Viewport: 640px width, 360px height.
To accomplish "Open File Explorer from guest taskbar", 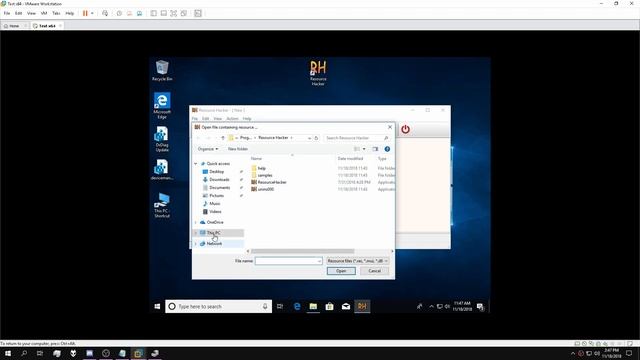I will 313,306.
